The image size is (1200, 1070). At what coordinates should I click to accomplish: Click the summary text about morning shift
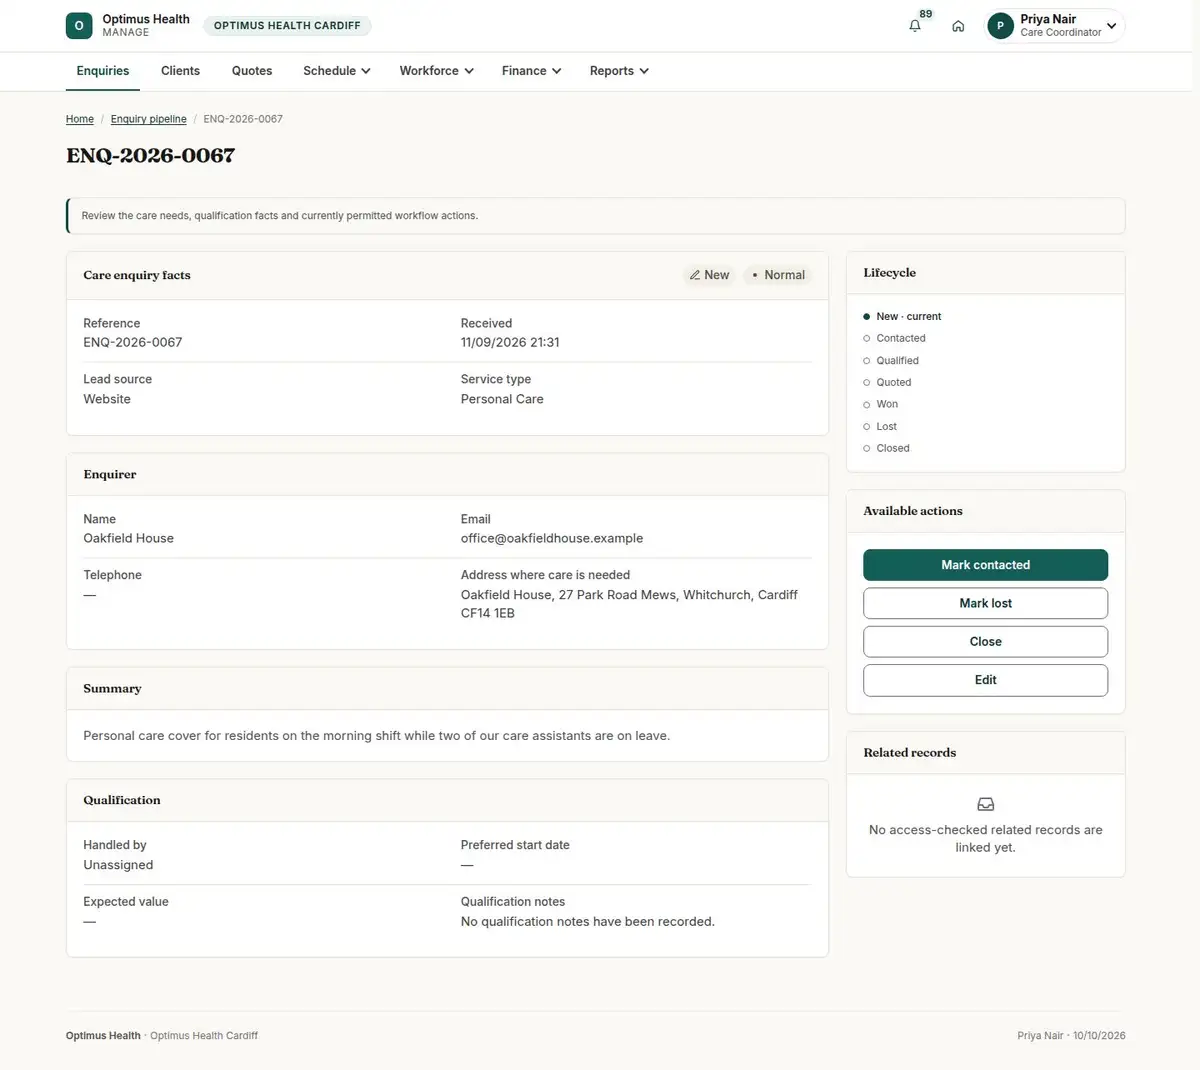377,736
